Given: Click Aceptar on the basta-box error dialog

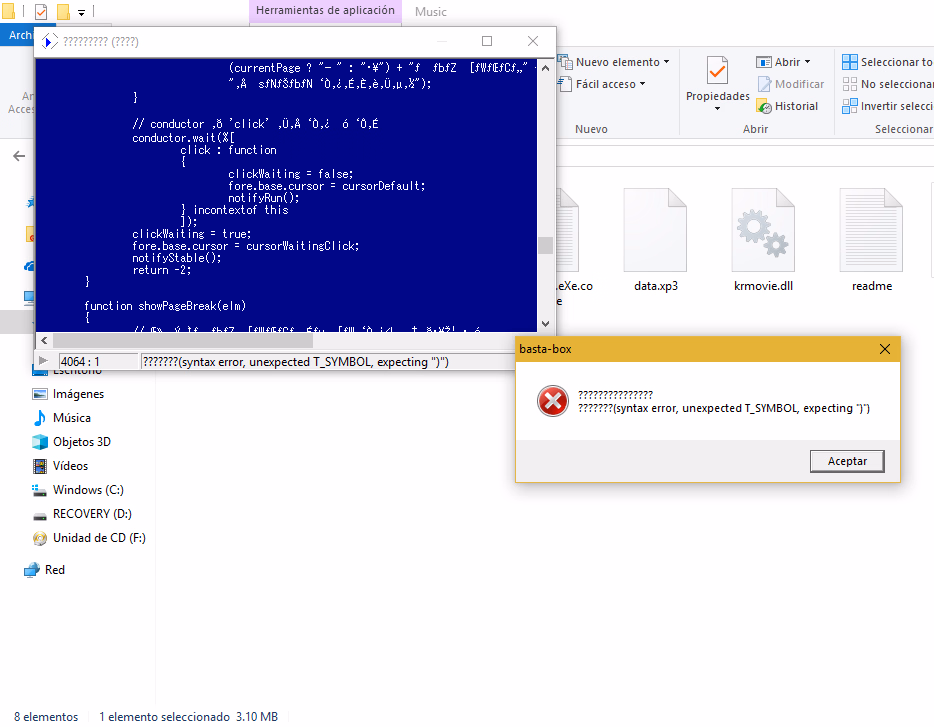Looking at the screenshot, I should pyautogui.click(x=846, y=461).
